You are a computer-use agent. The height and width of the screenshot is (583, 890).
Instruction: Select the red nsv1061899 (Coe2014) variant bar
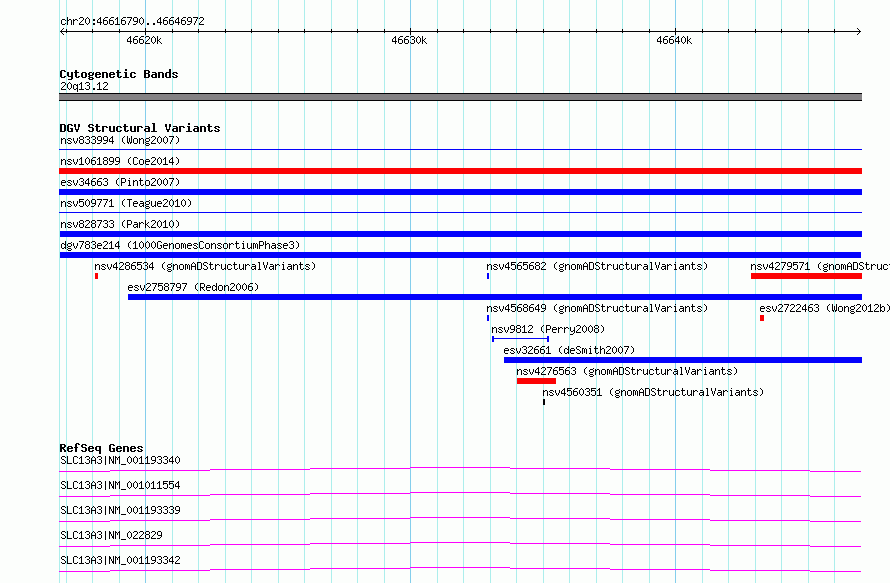pos(460,171)
